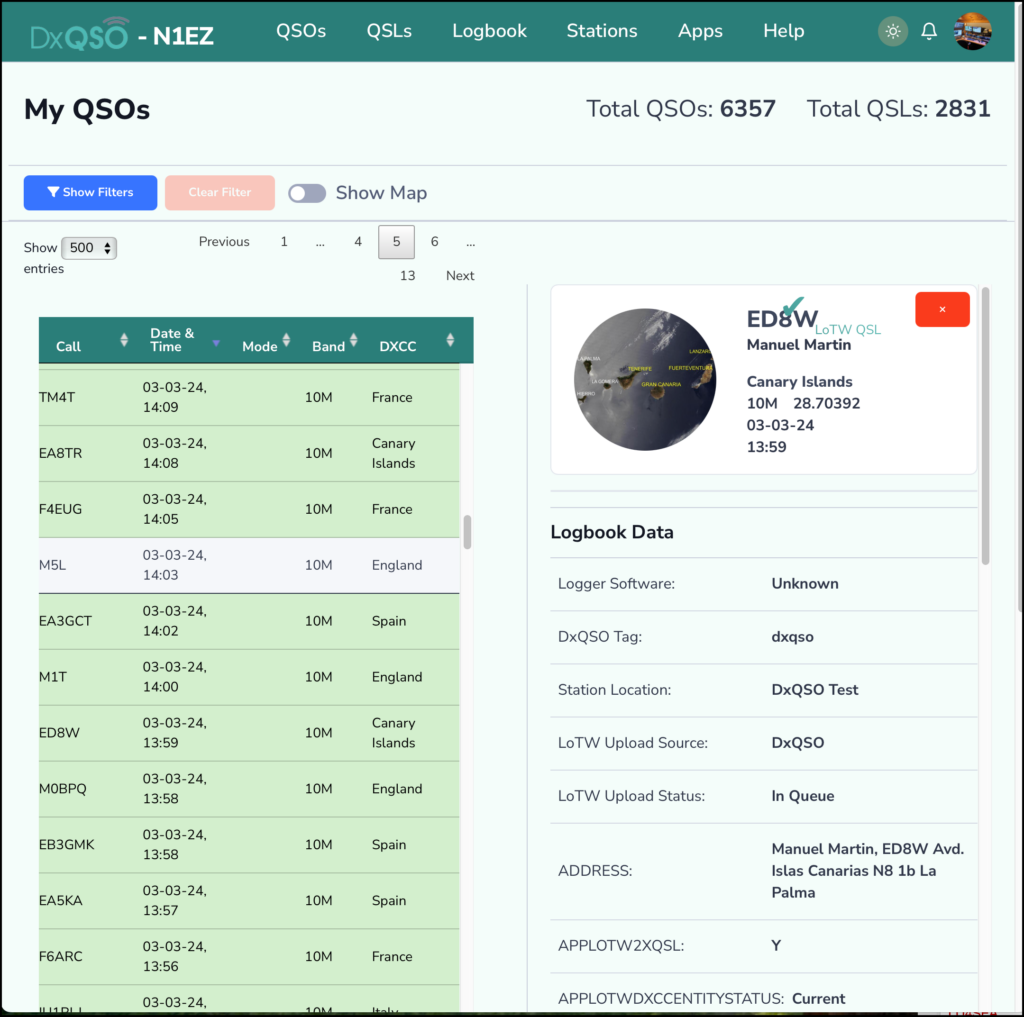This screenshot has height=1017, width=1024.
Task: Select the M1T row
Action: 249,677
